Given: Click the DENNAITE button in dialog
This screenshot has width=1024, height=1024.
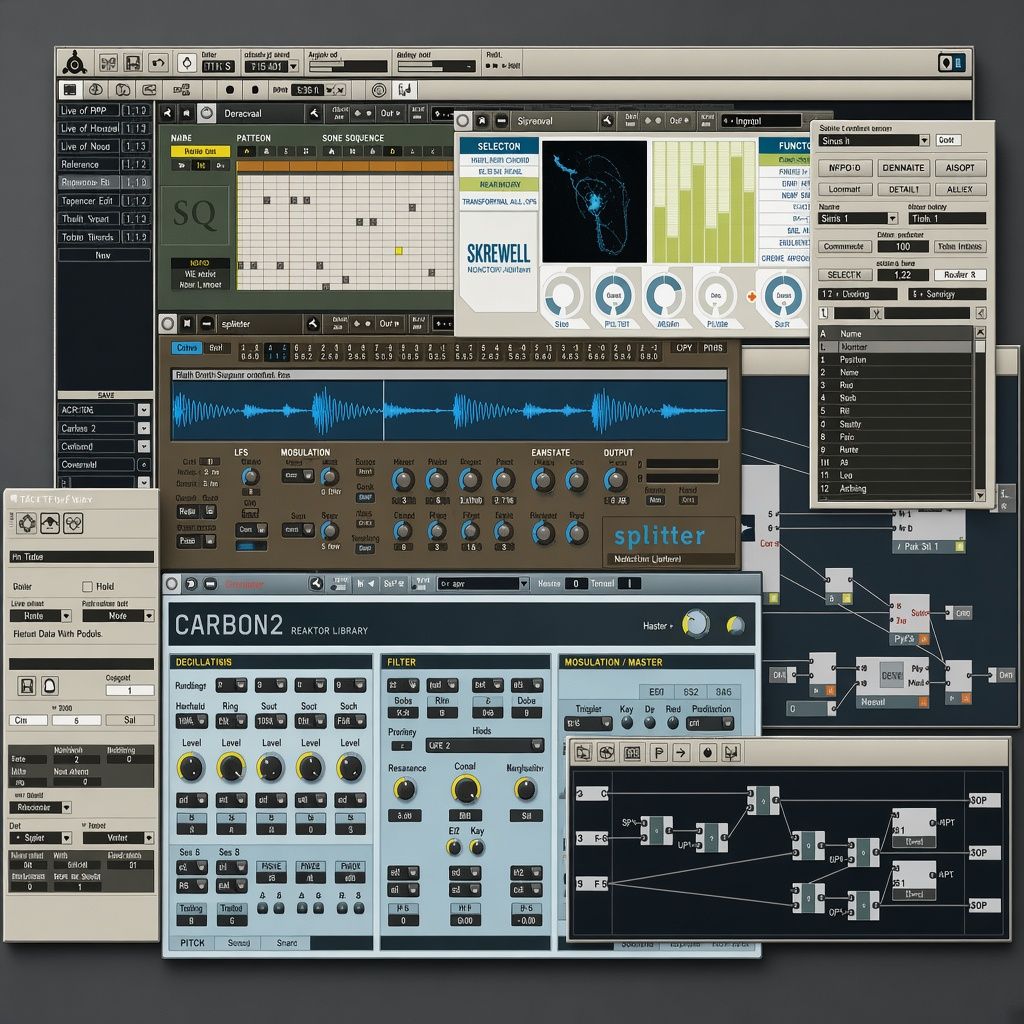Looking at the screenshot, I should pos(903,168).
